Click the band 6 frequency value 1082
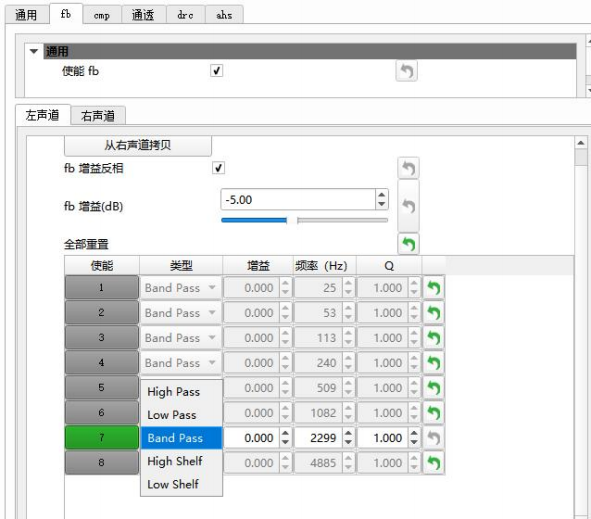This screenshot has width=591, height=519. (319, 413)
